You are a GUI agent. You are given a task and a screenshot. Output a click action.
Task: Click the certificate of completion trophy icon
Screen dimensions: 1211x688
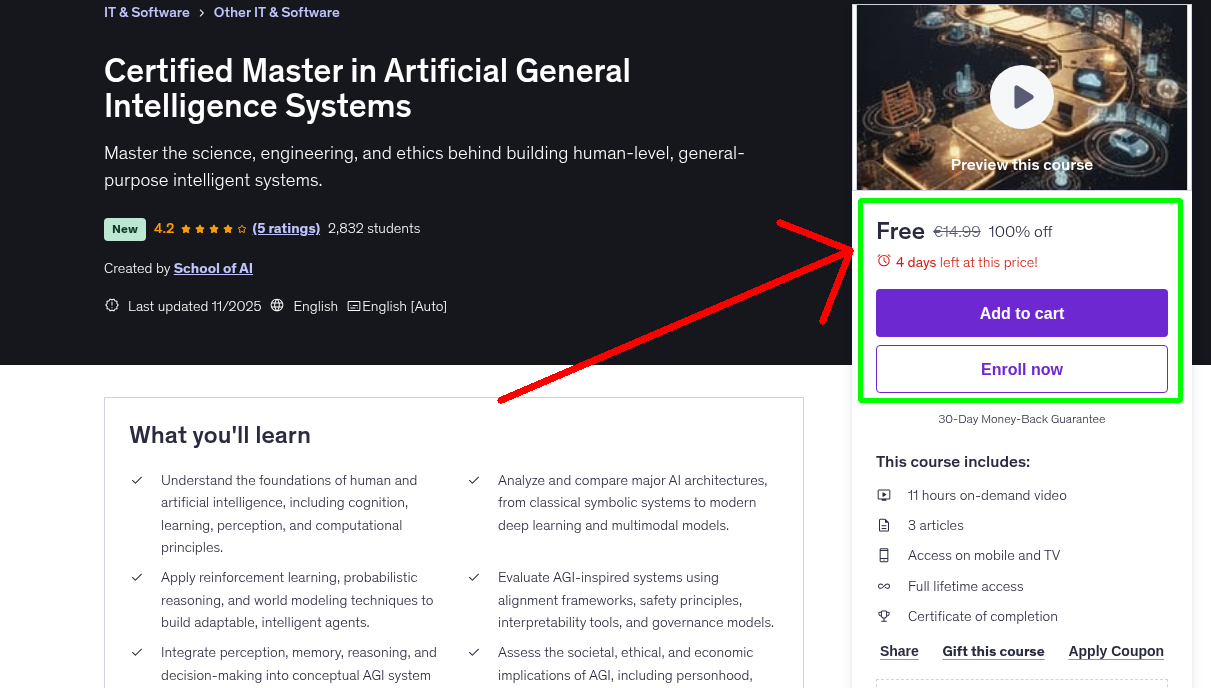pyautogui.click(x=884, y=616)
